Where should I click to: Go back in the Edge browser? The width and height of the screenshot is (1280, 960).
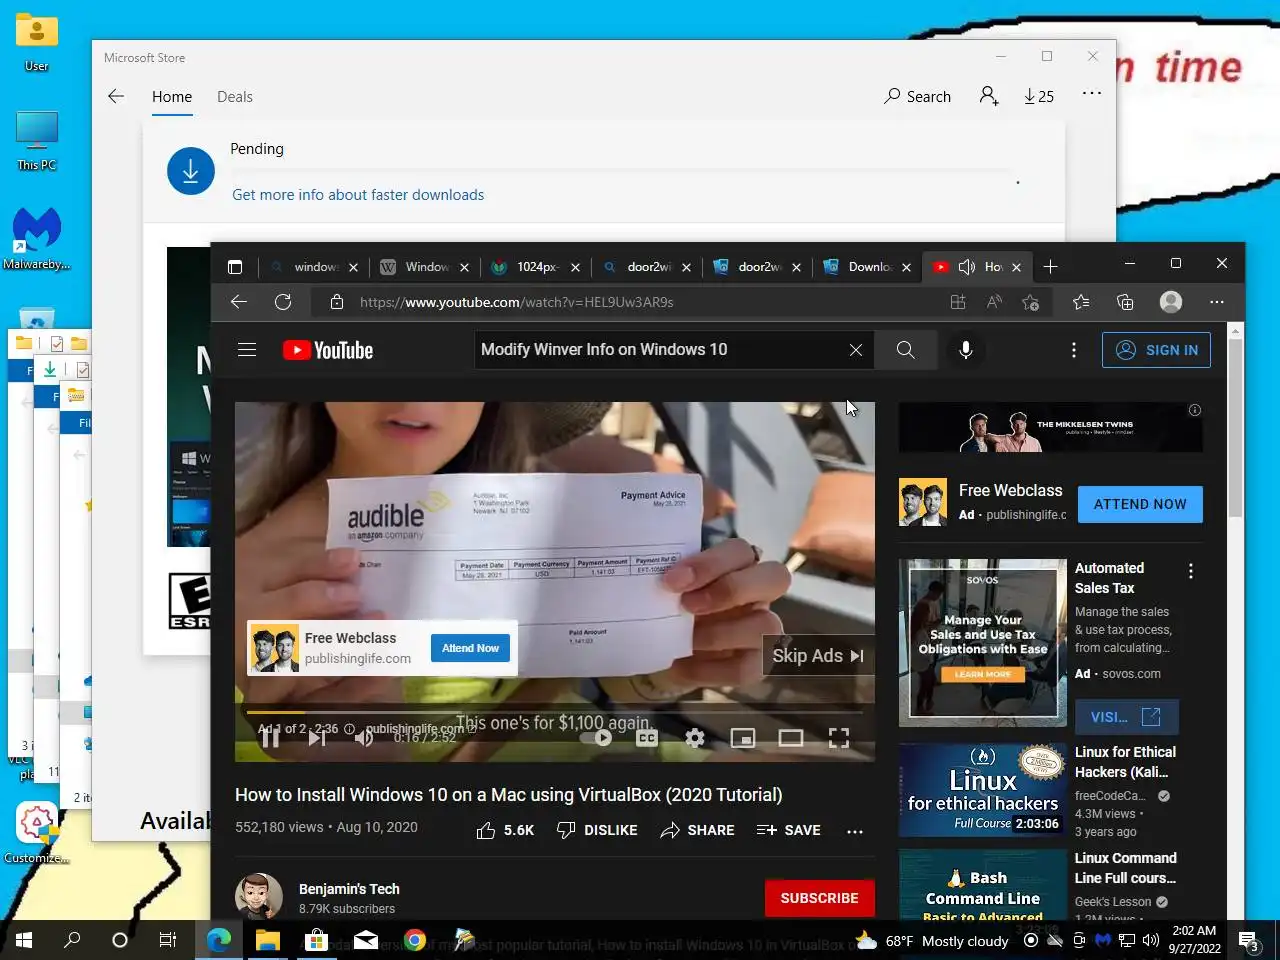pos(238,302)
